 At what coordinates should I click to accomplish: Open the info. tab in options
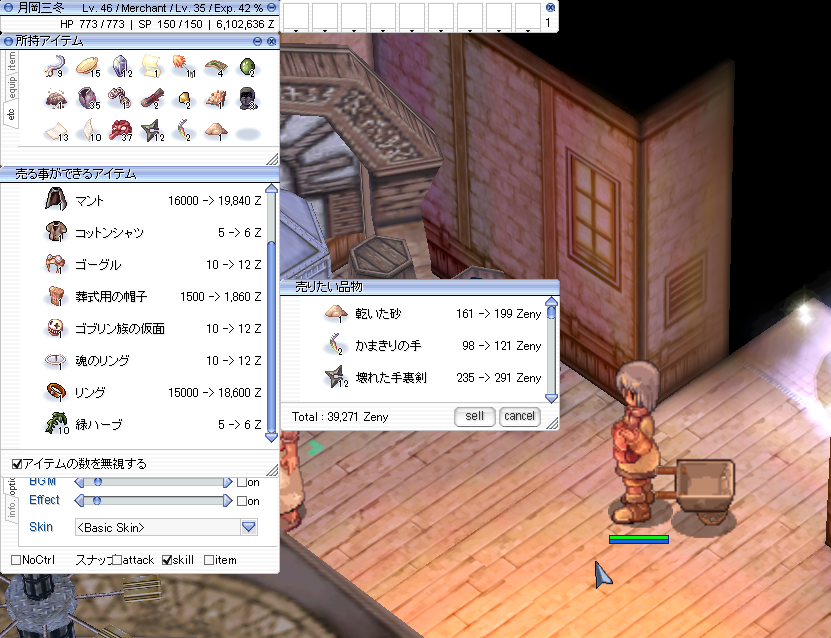pyautogui.click(x=11, y=510)
